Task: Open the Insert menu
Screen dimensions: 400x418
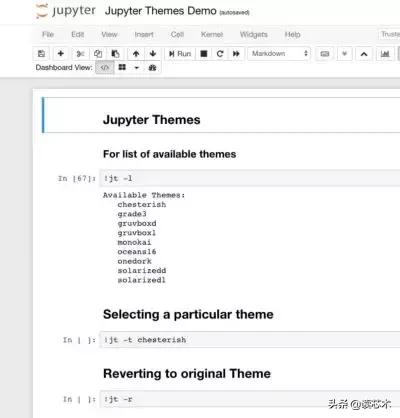Action: 144,35
